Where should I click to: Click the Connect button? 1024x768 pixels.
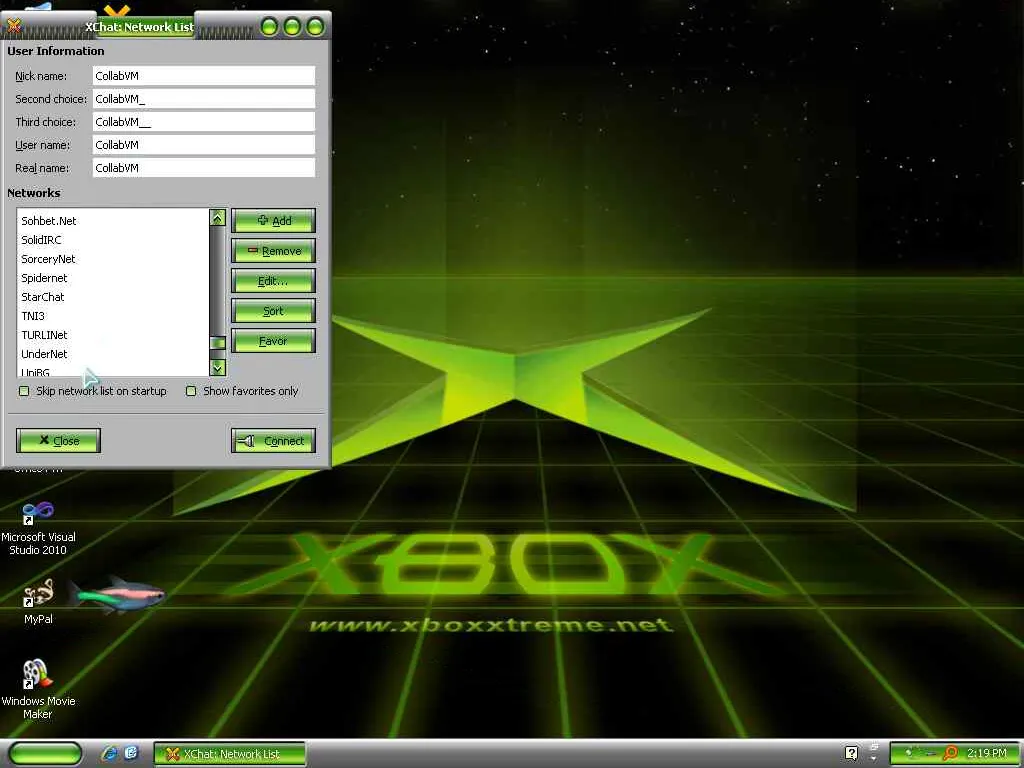pyautogui.click(x=273, y=441)
